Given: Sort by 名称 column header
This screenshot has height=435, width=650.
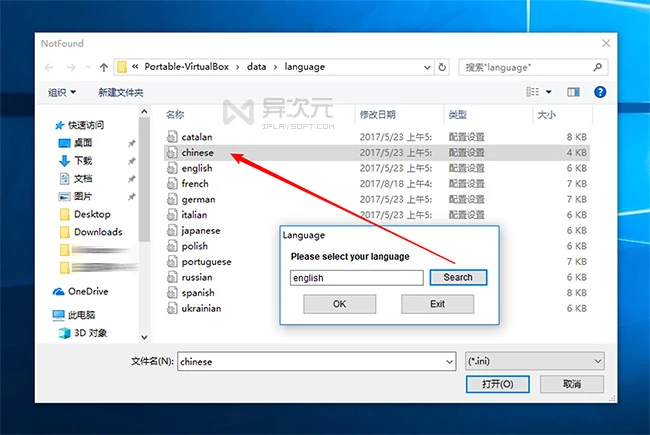Looking at the screenshot, I should 175,114.
